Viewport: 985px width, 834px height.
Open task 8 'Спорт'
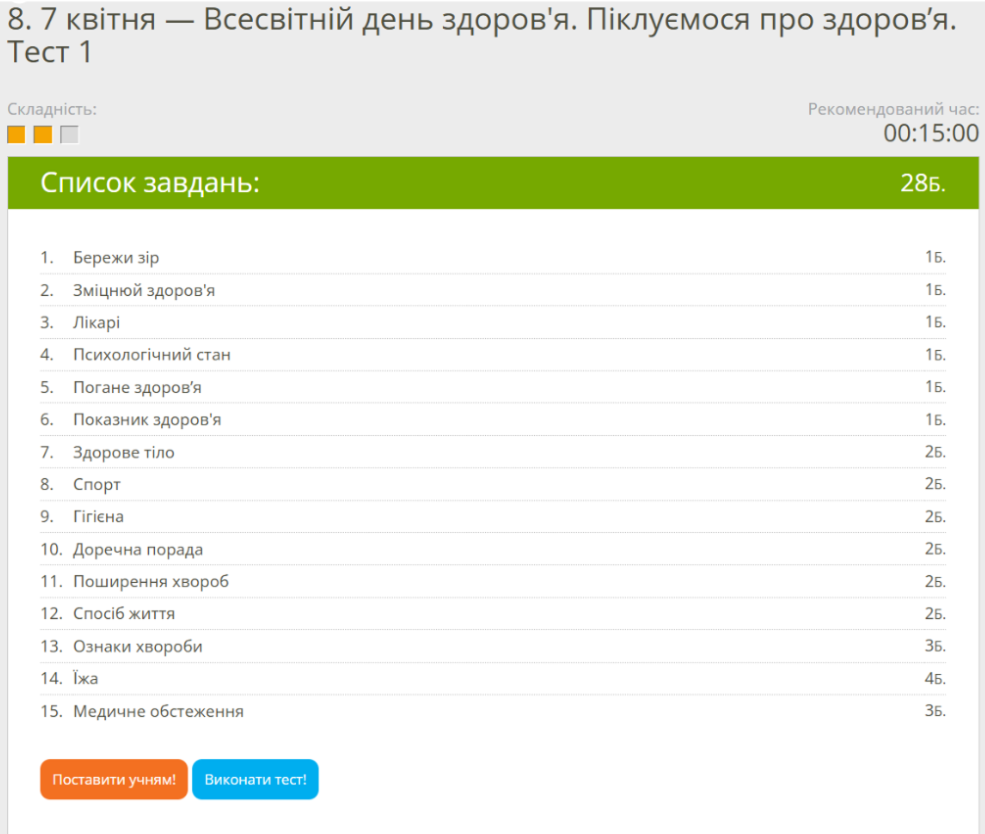tap(97, 485)
